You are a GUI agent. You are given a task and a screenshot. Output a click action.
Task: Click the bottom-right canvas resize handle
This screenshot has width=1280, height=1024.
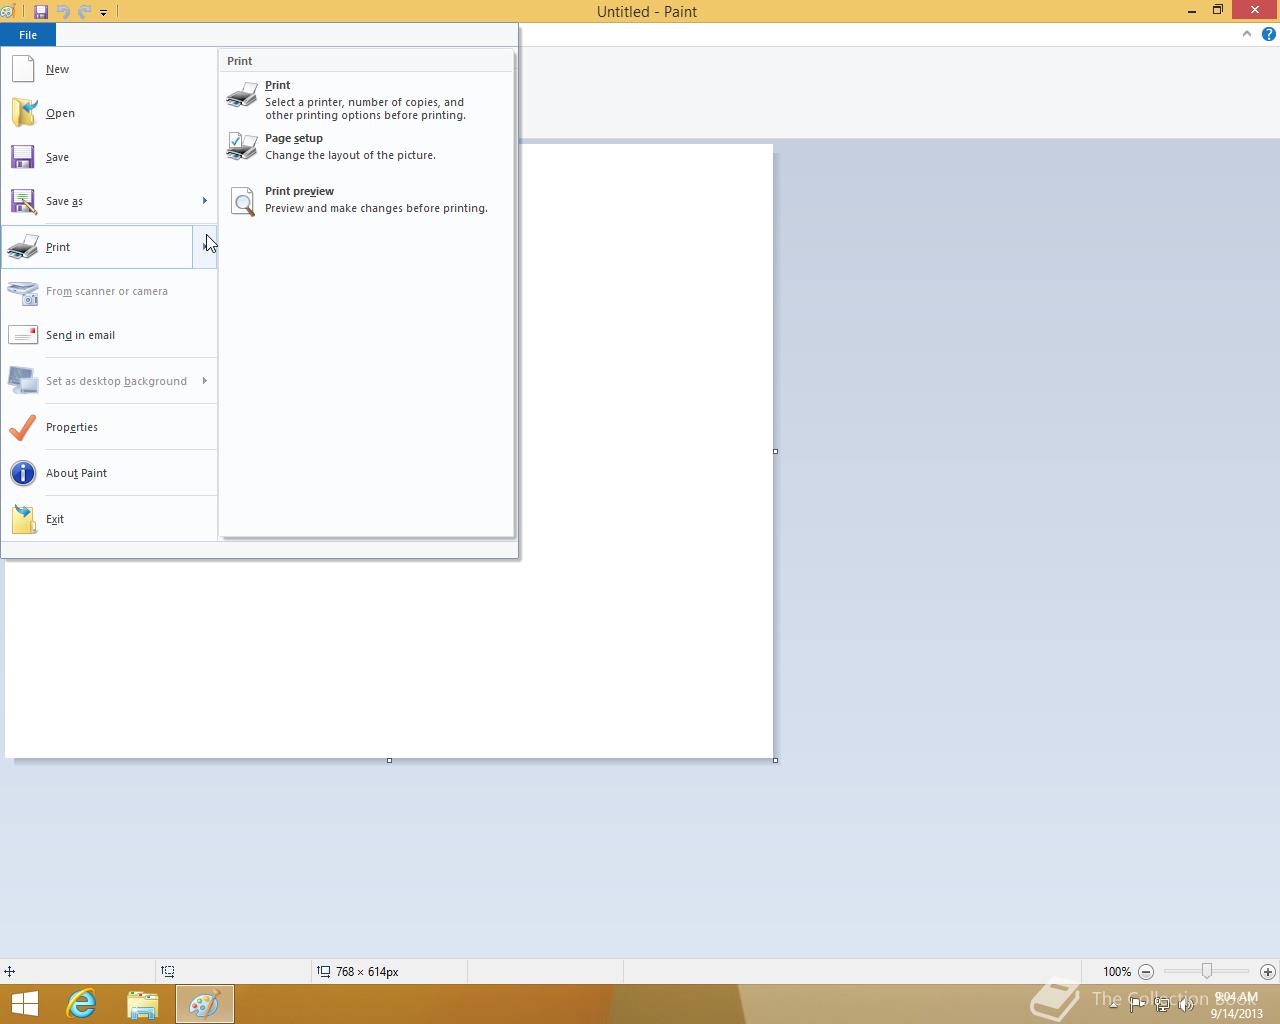point(775,760)
